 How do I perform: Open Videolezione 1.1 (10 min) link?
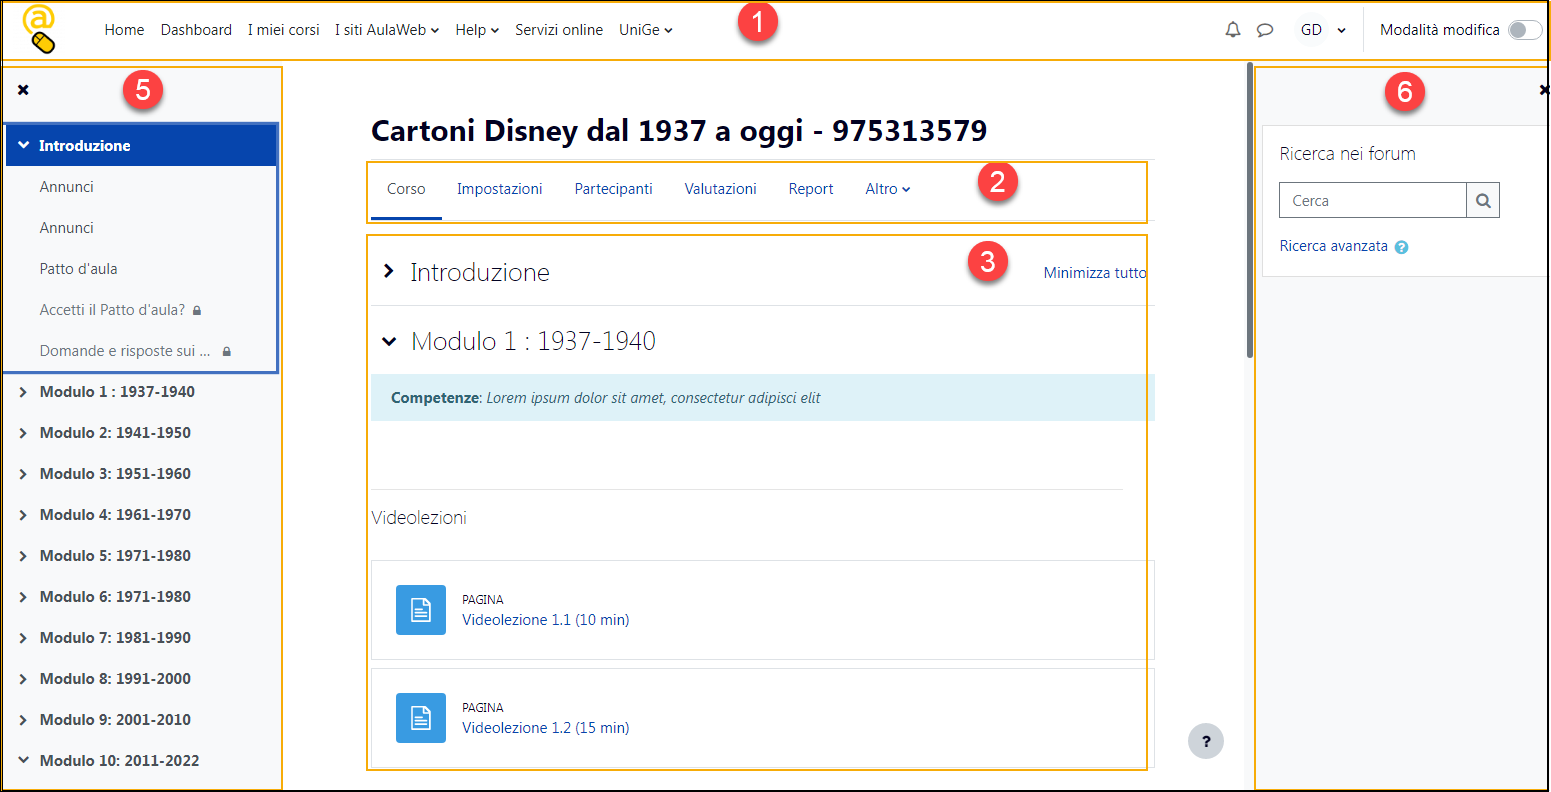546,620
